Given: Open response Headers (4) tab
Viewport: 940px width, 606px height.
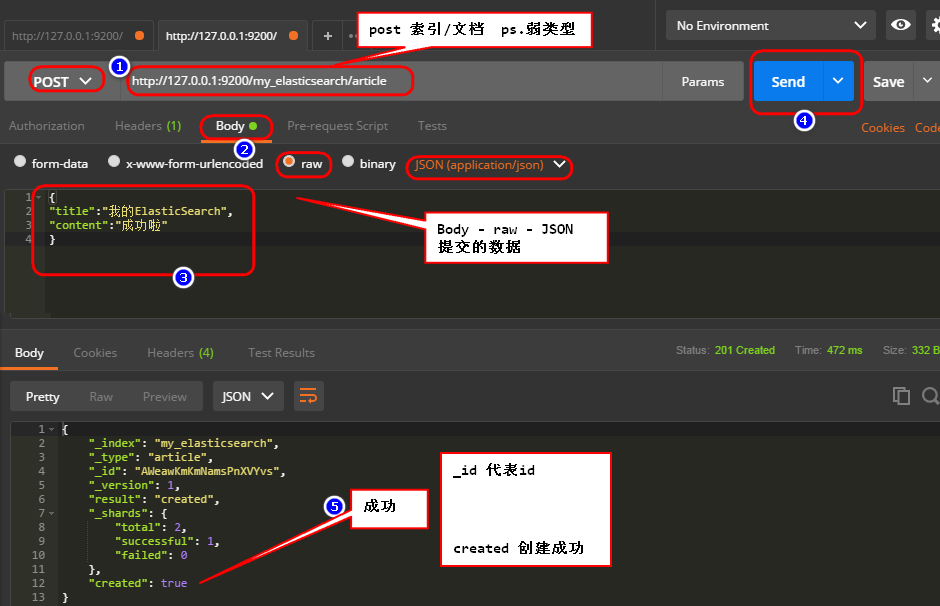Looking at the screenshot, I should pyautogui.click(x=180, y=352).
